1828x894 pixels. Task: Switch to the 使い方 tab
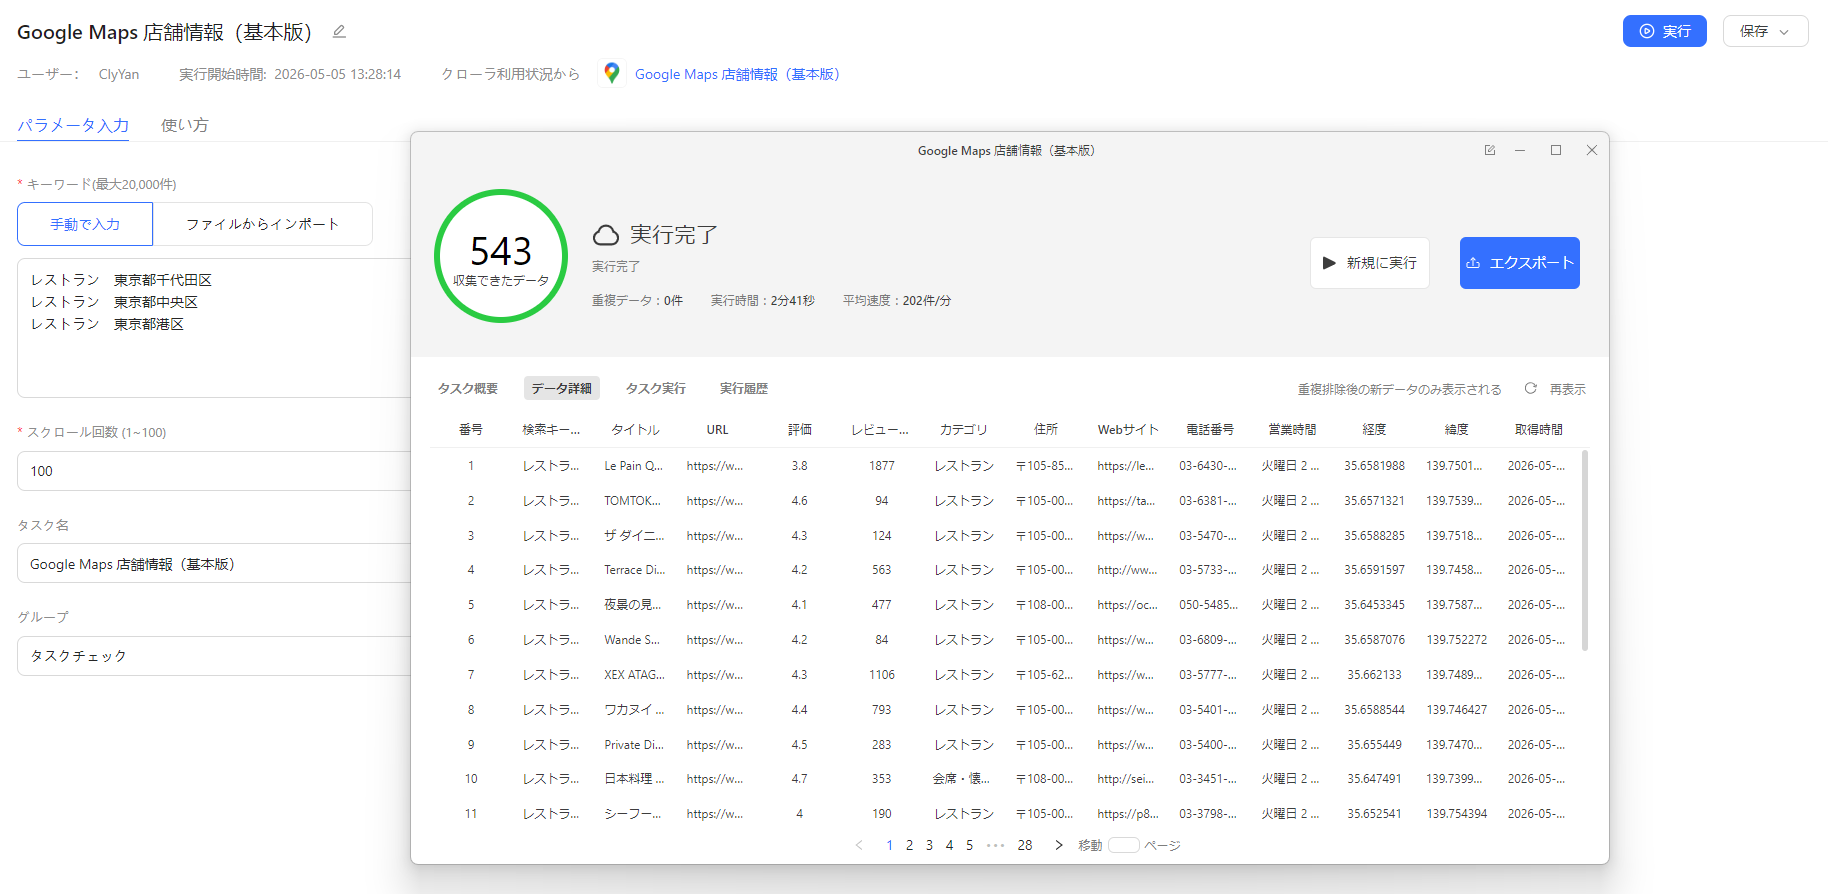[x=185, y=125]
